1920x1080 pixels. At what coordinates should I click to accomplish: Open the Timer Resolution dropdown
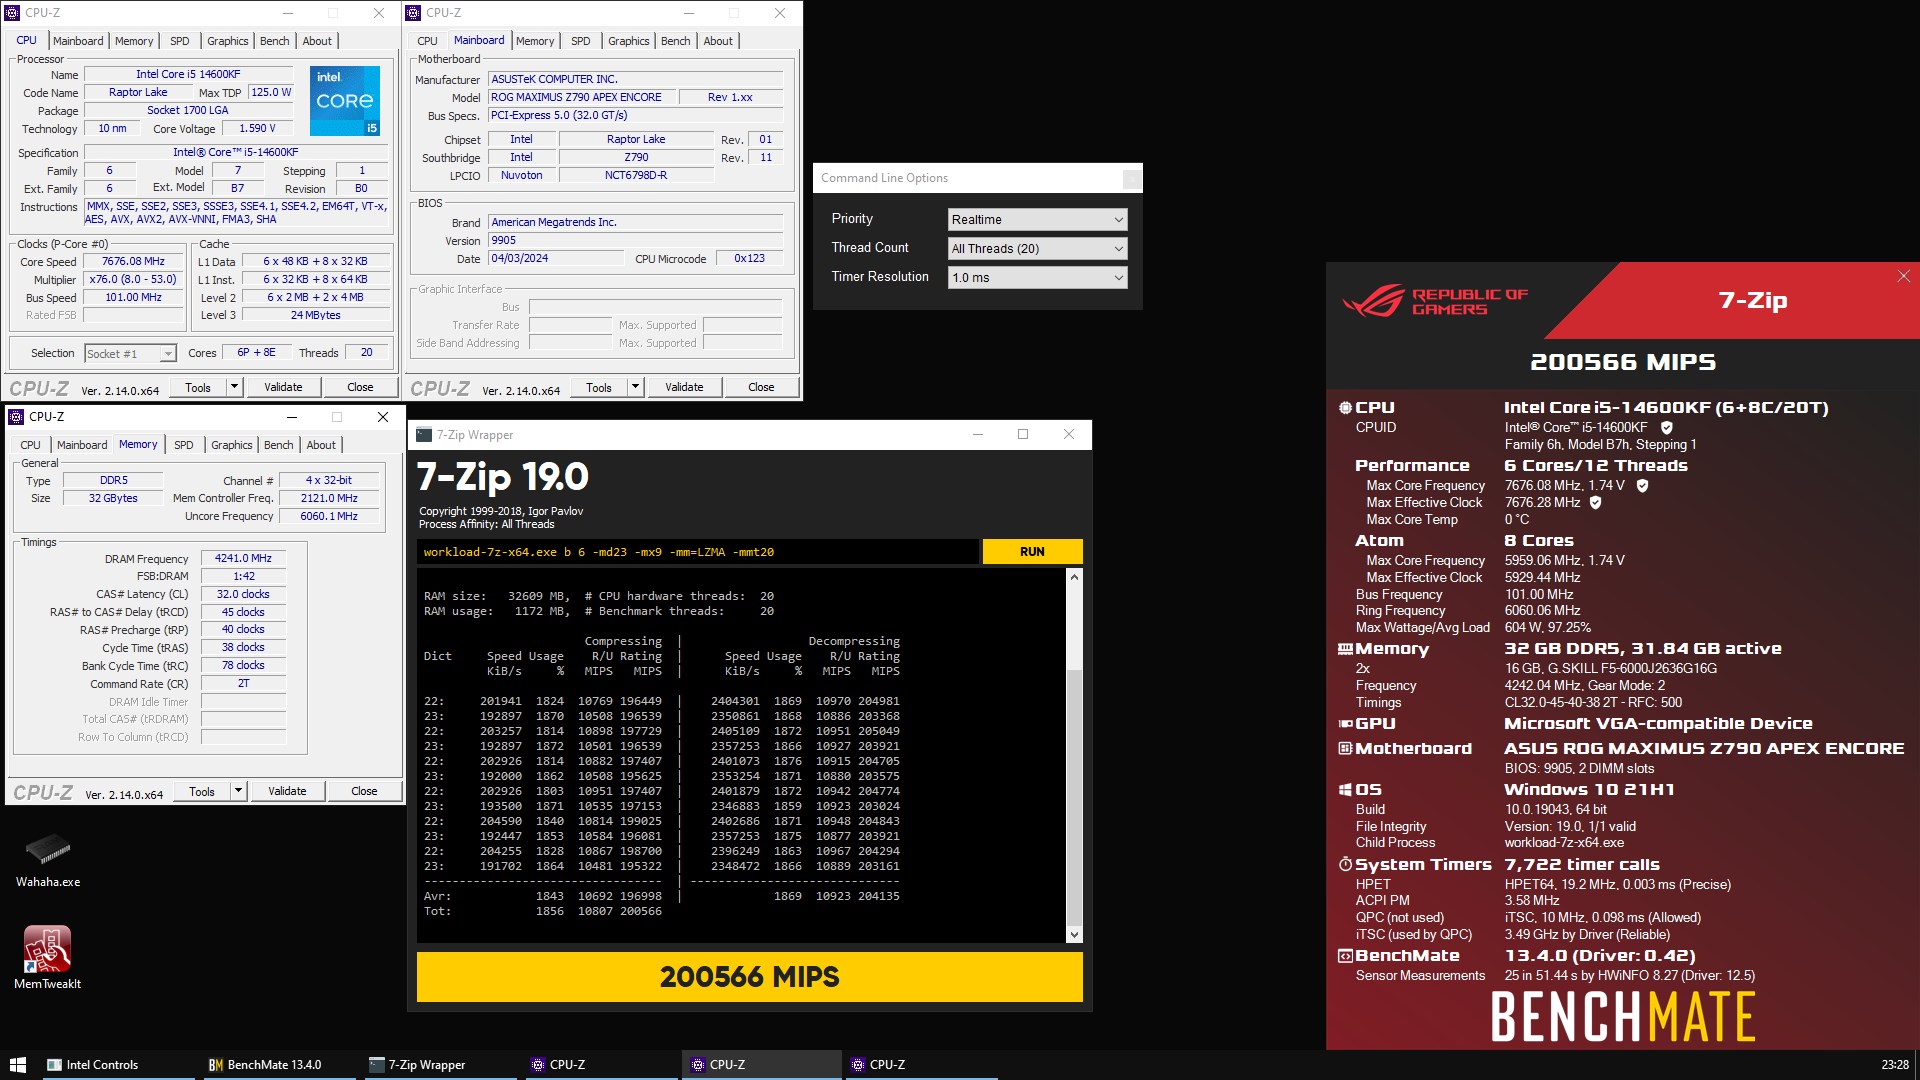[x=1037, y=278]
